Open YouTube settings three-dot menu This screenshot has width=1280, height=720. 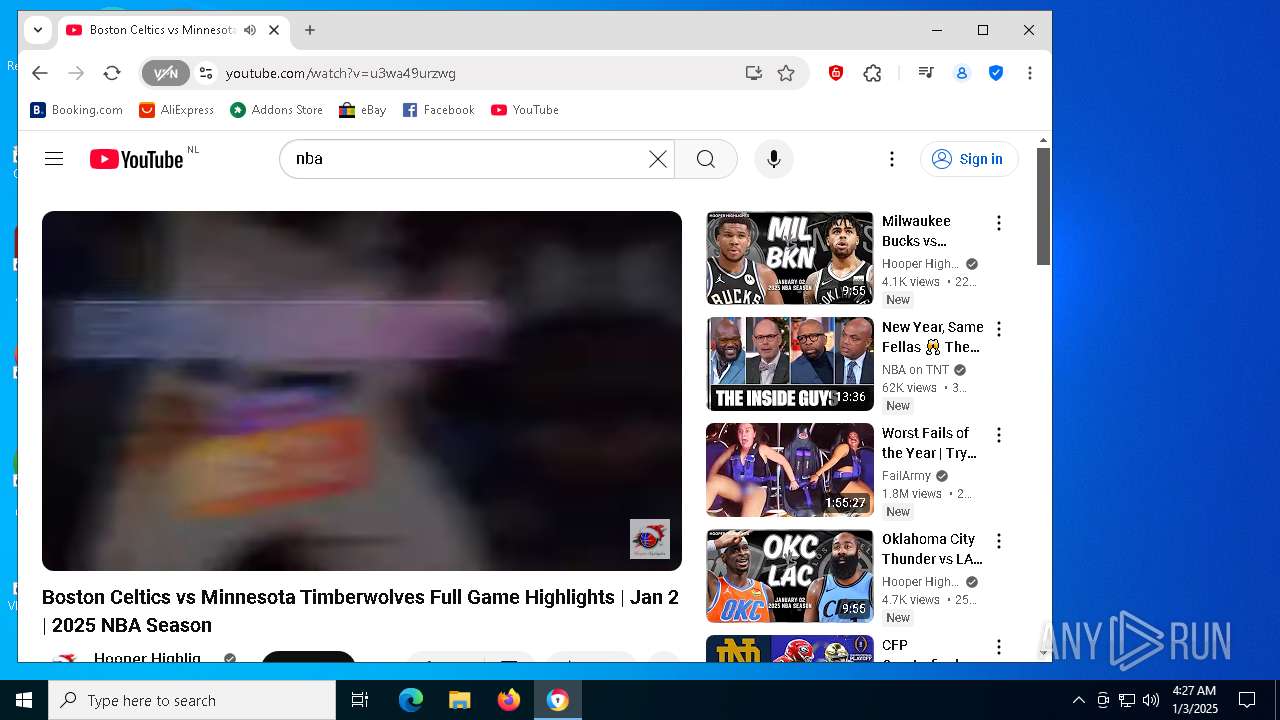click(891, 159)
